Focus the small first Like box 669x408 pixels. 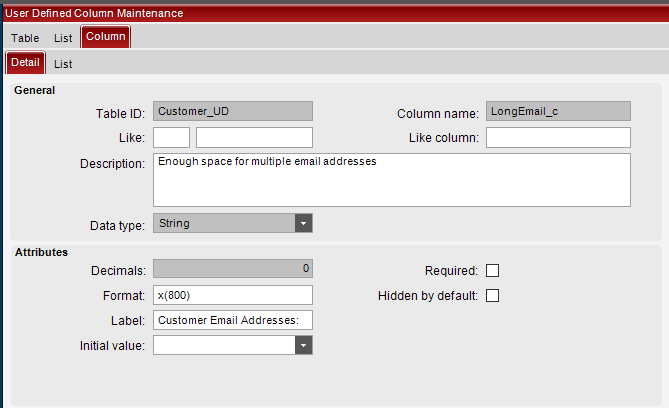171,137
